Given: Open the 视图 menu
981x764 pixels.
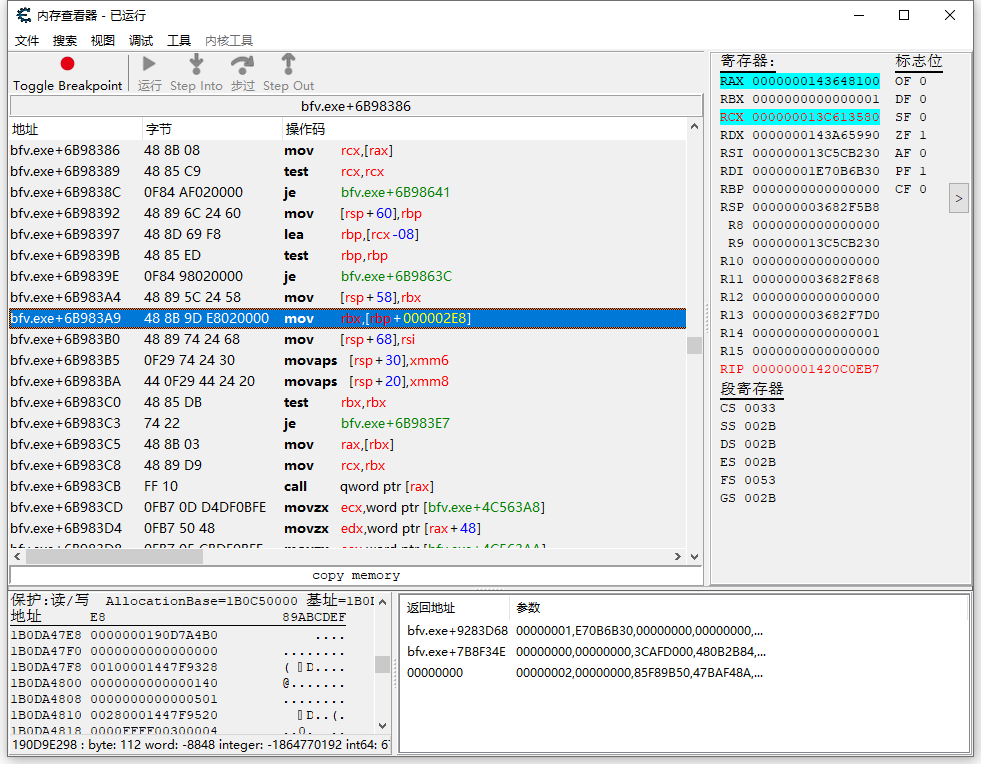Looking at the screenshot, I should tap(103, 41).
